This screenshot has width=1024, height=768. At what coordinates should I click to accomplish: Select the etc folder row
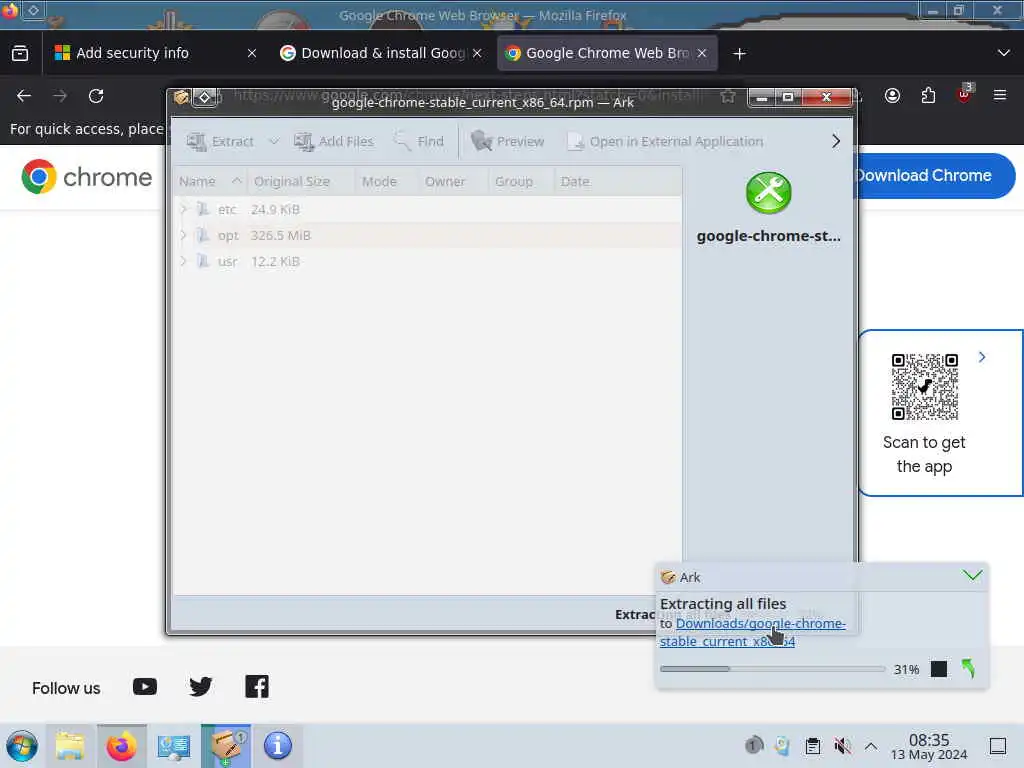tap(428, 209)
